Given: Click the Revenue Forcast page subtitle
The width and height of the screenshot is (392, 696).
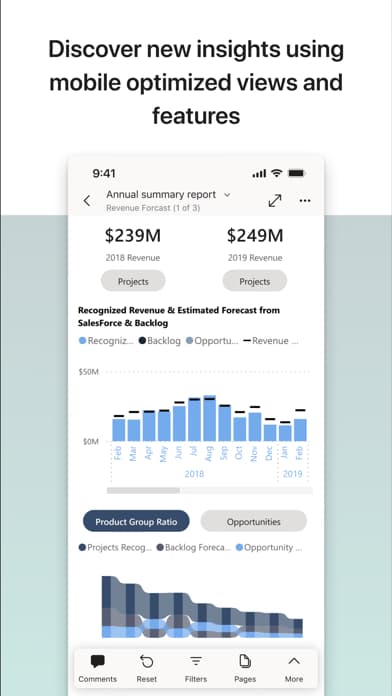Looking at the screenshot, I should point(153,207).
